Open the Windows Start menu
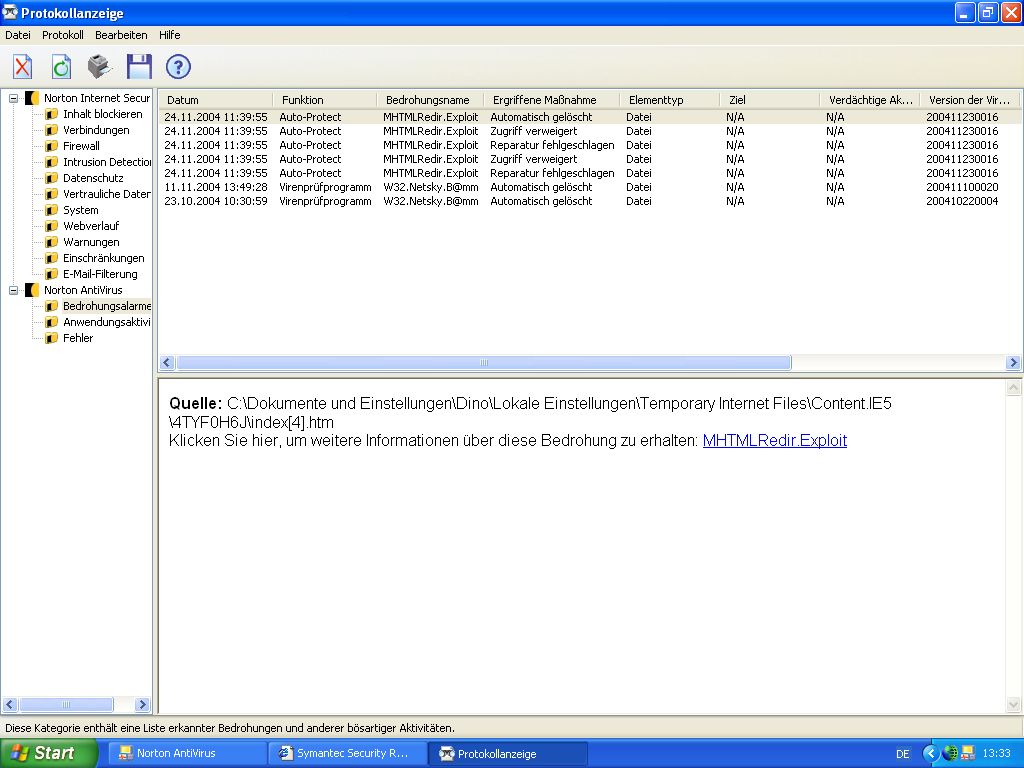This screenshot has height=768, width=1024. pyautogui.click(x=48, y=753)
